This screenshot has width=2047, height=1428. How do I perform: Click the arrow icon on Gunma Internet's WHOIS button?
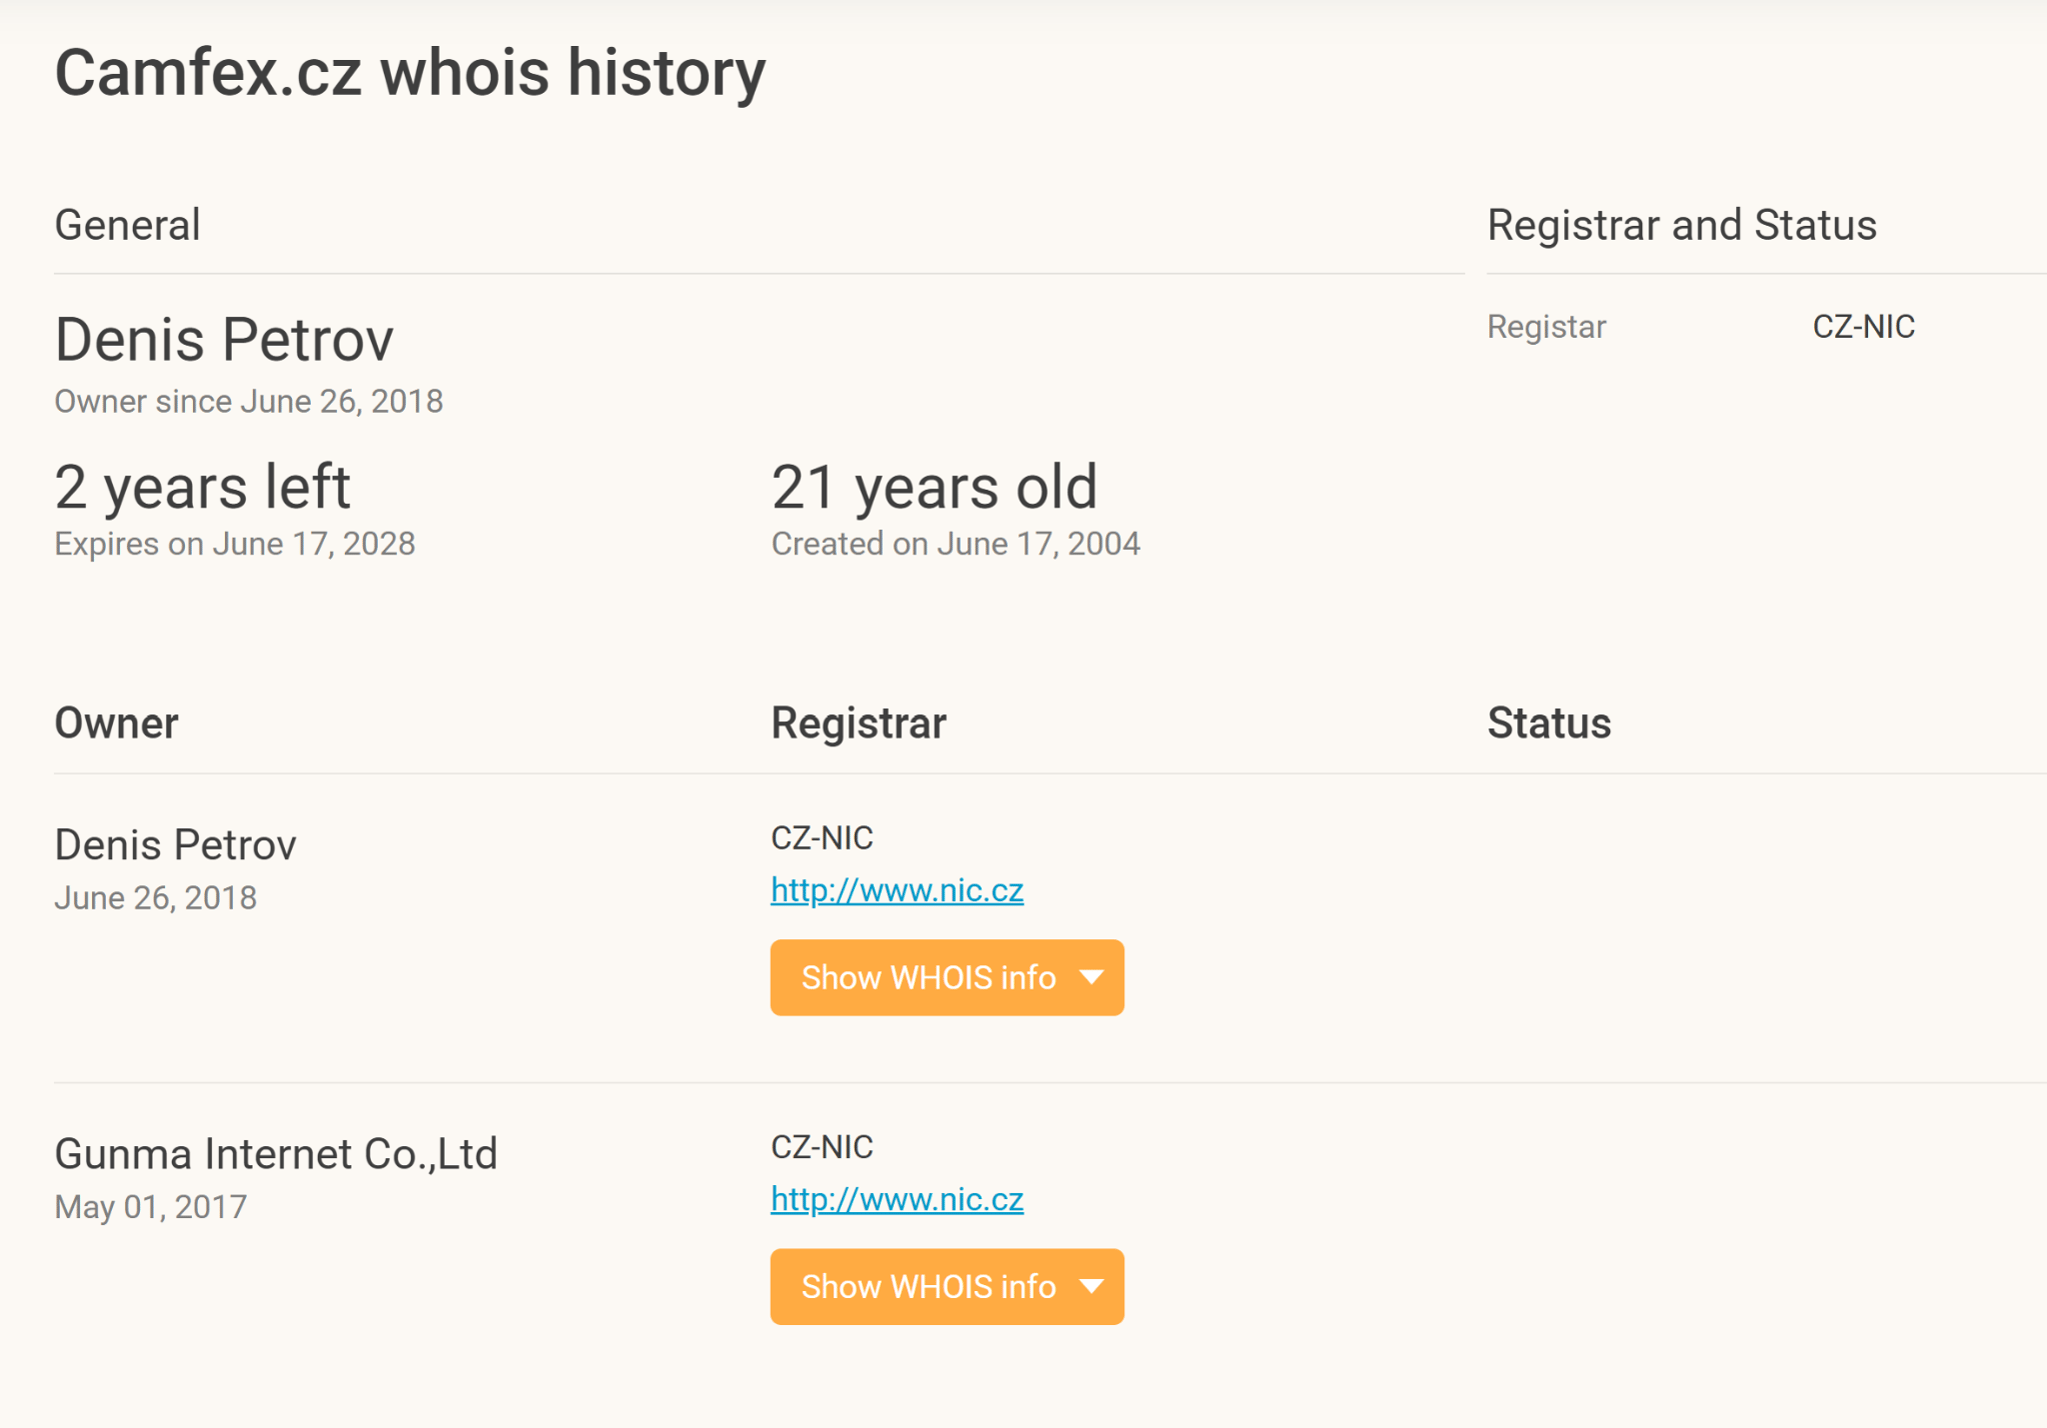click(x=1092, y=1286)
